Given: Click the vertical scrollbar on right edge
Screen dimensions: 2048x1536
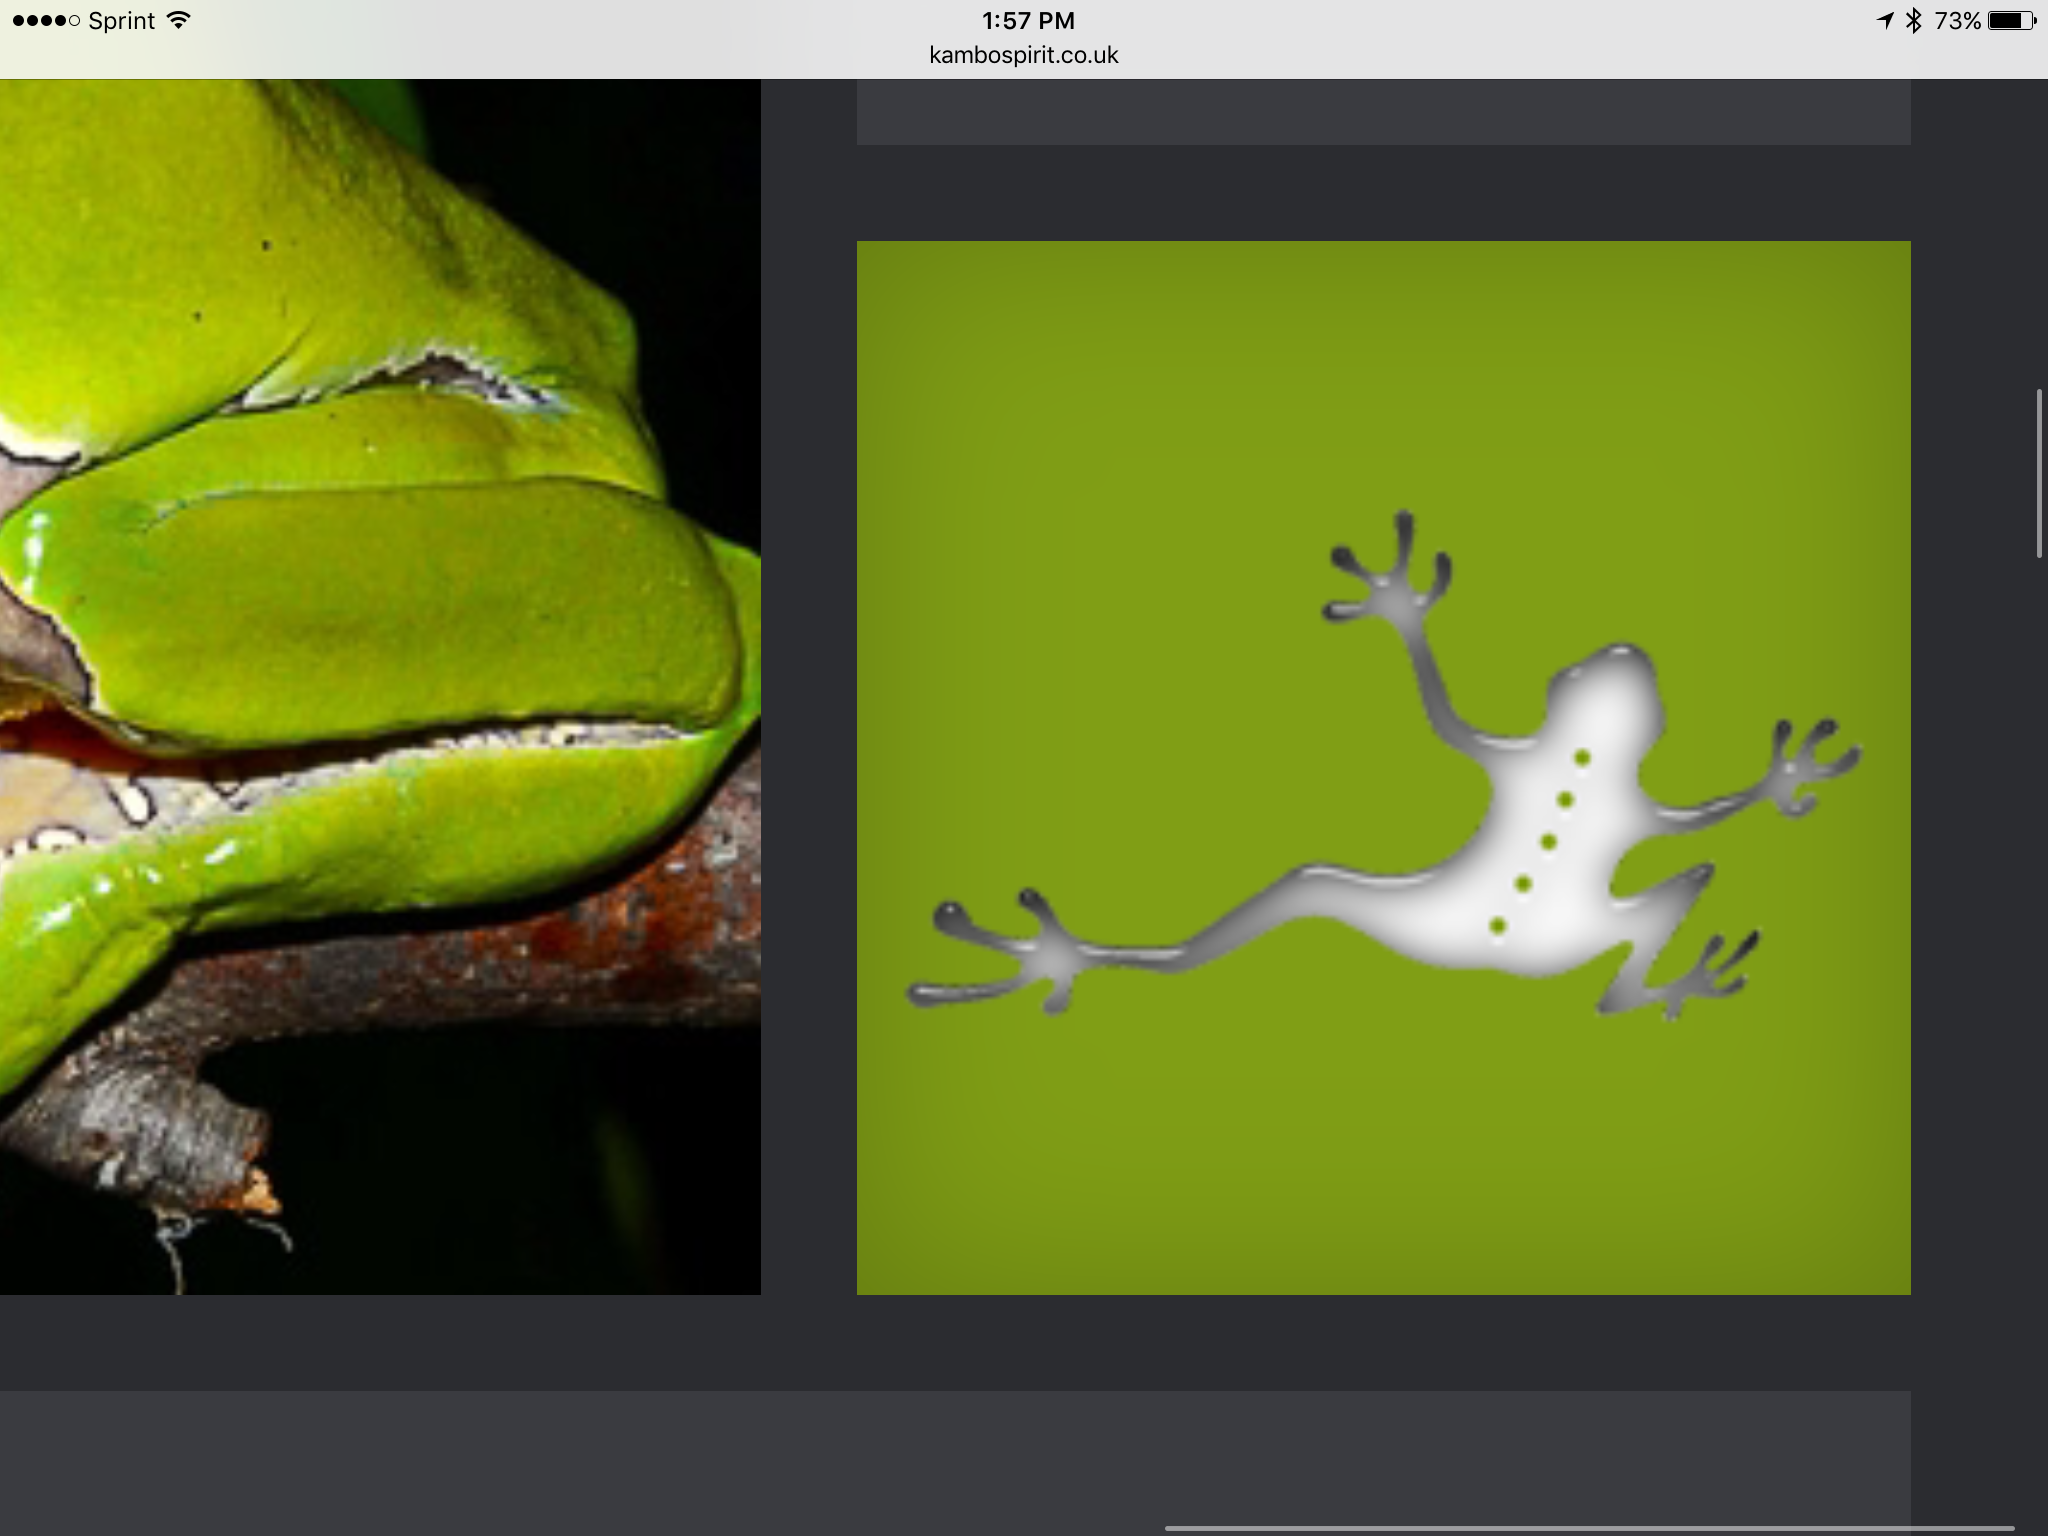Looking at the screenshot, I should (x=2038, y=472).
